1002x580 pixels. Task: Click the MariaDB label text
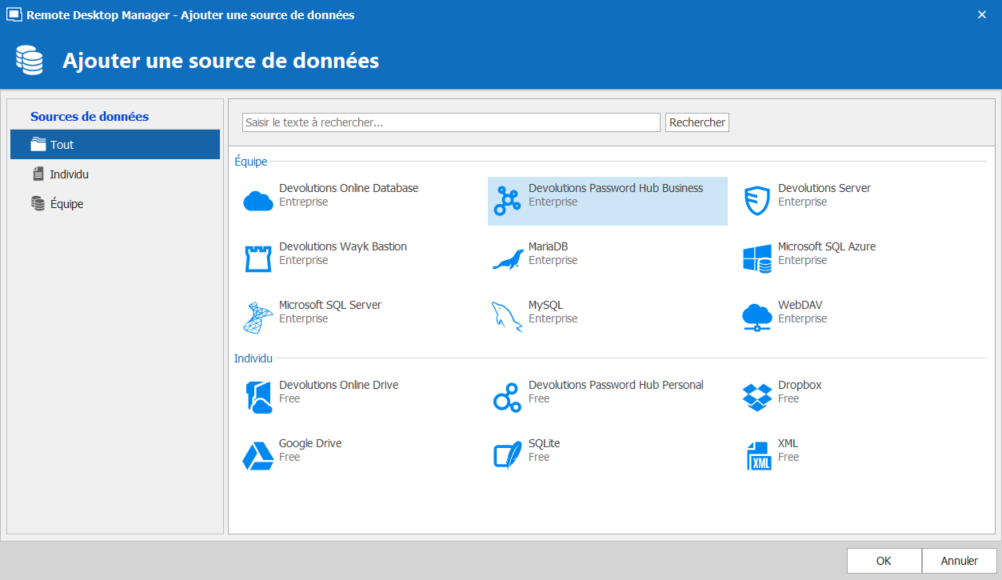548,246
